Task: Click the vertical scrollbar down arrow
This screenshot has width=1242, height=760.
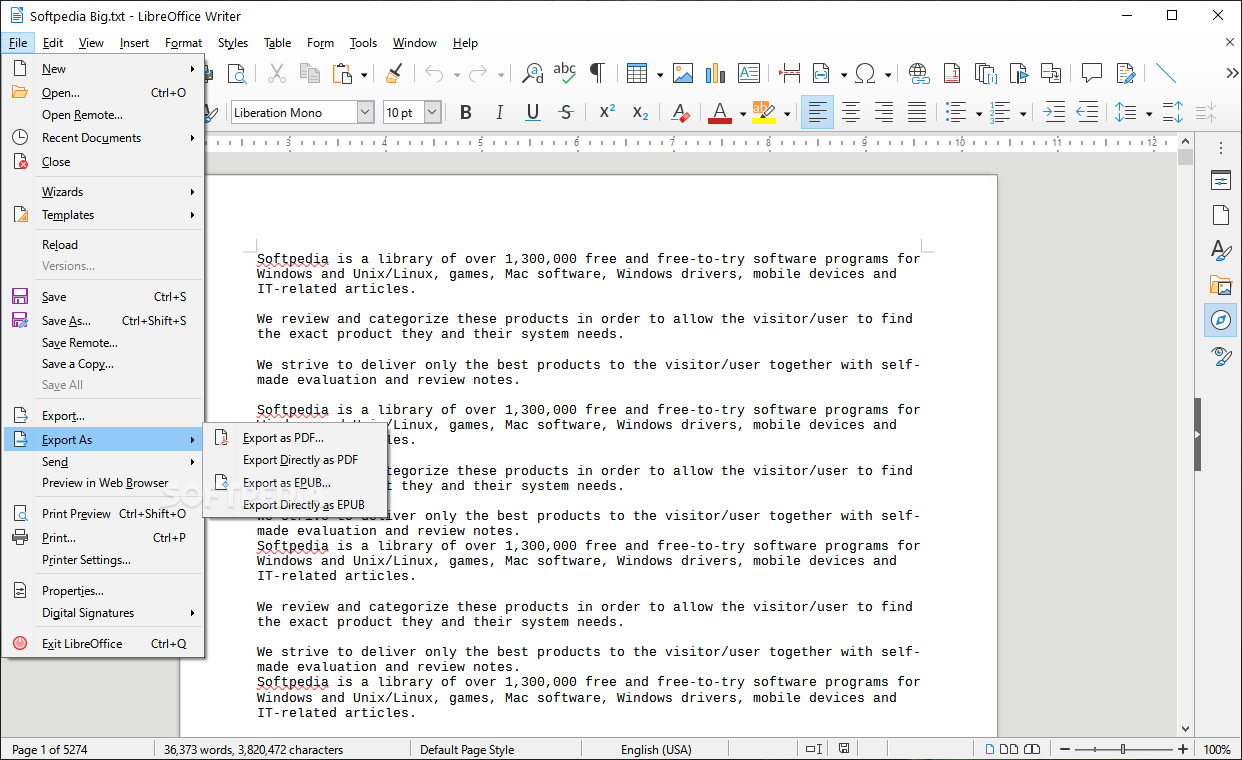Action: click(x=1185, y=729)
